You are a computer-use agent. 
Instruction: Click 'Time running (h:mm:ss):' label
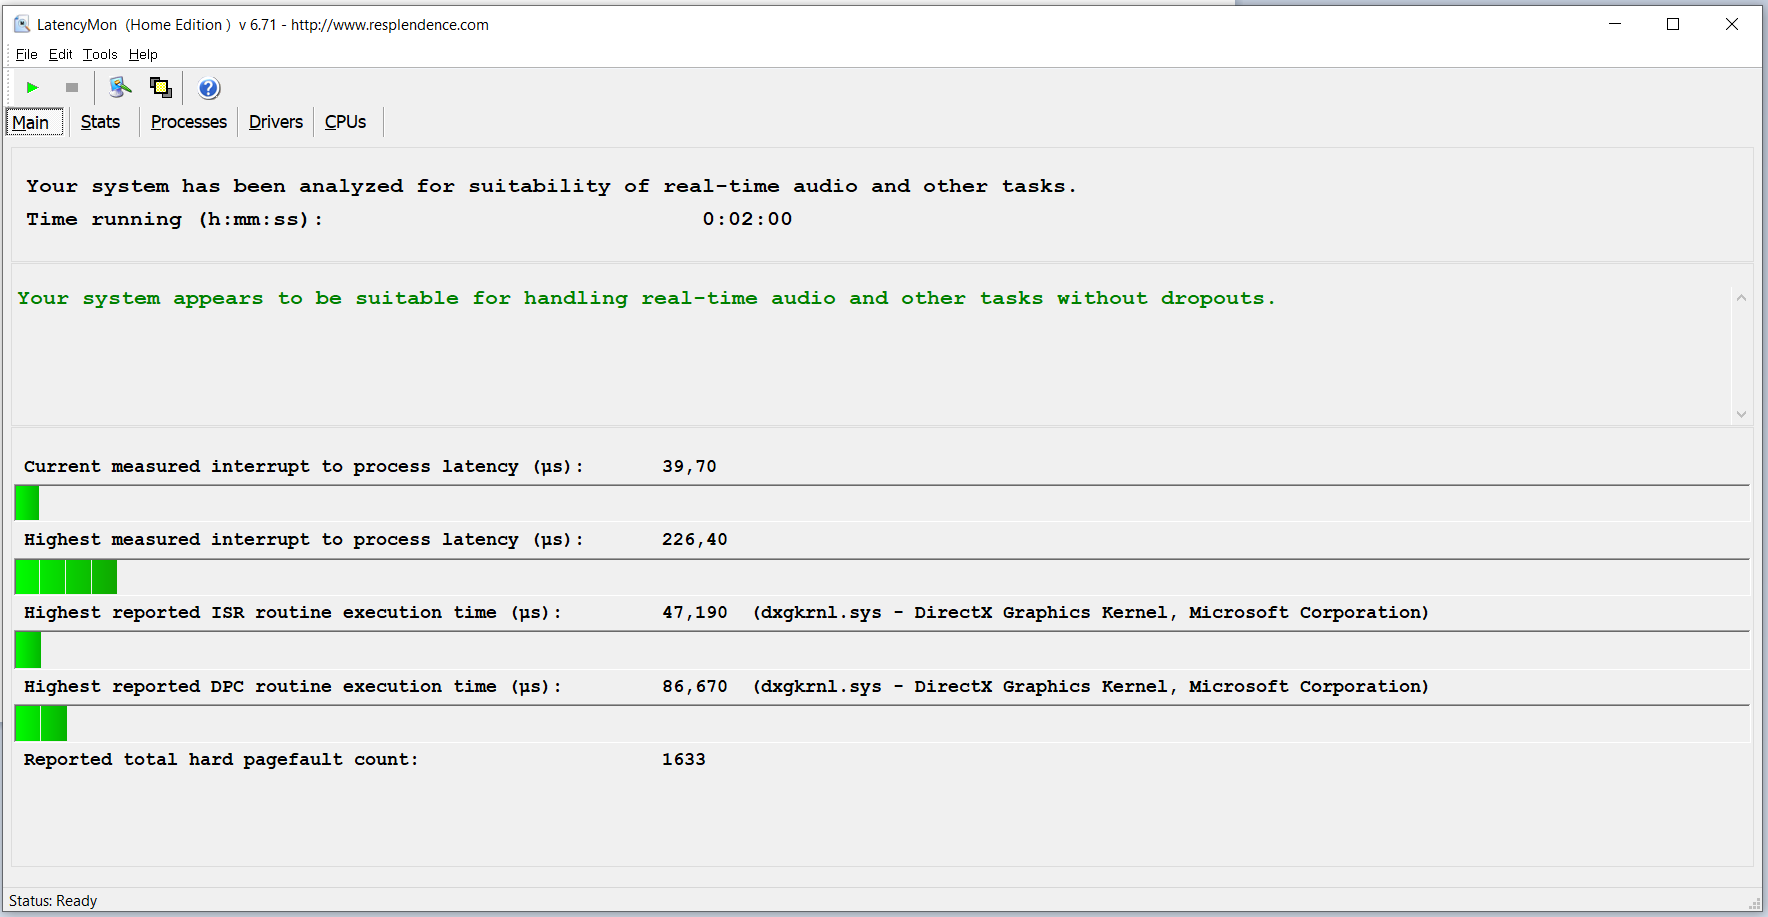(x=175, y=219)
